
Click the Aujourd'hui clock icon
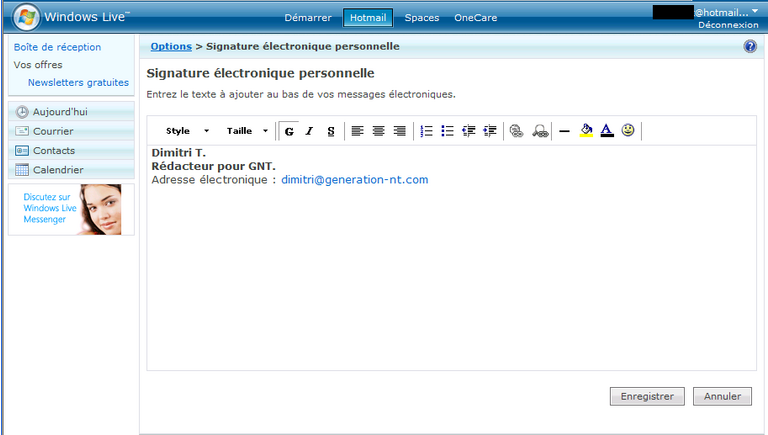click(x=22, y=112)
